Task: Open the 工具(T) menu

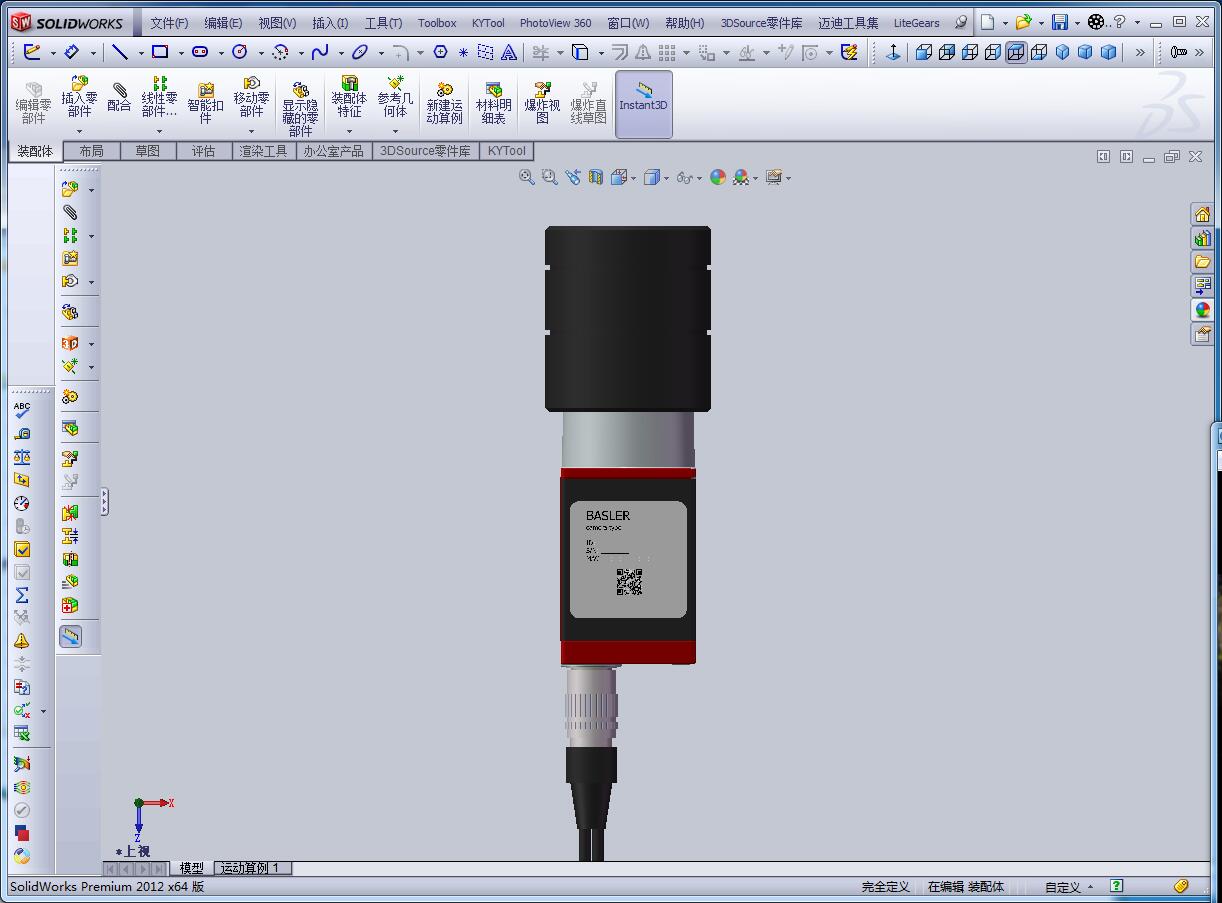Action: [383, 23]
